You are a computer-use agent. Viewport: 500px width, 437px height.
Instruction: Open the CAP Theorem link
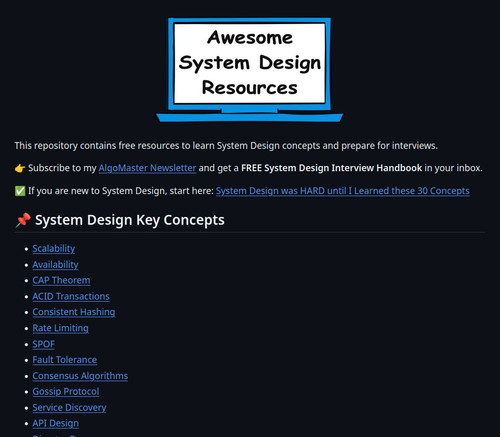point(61,280)
